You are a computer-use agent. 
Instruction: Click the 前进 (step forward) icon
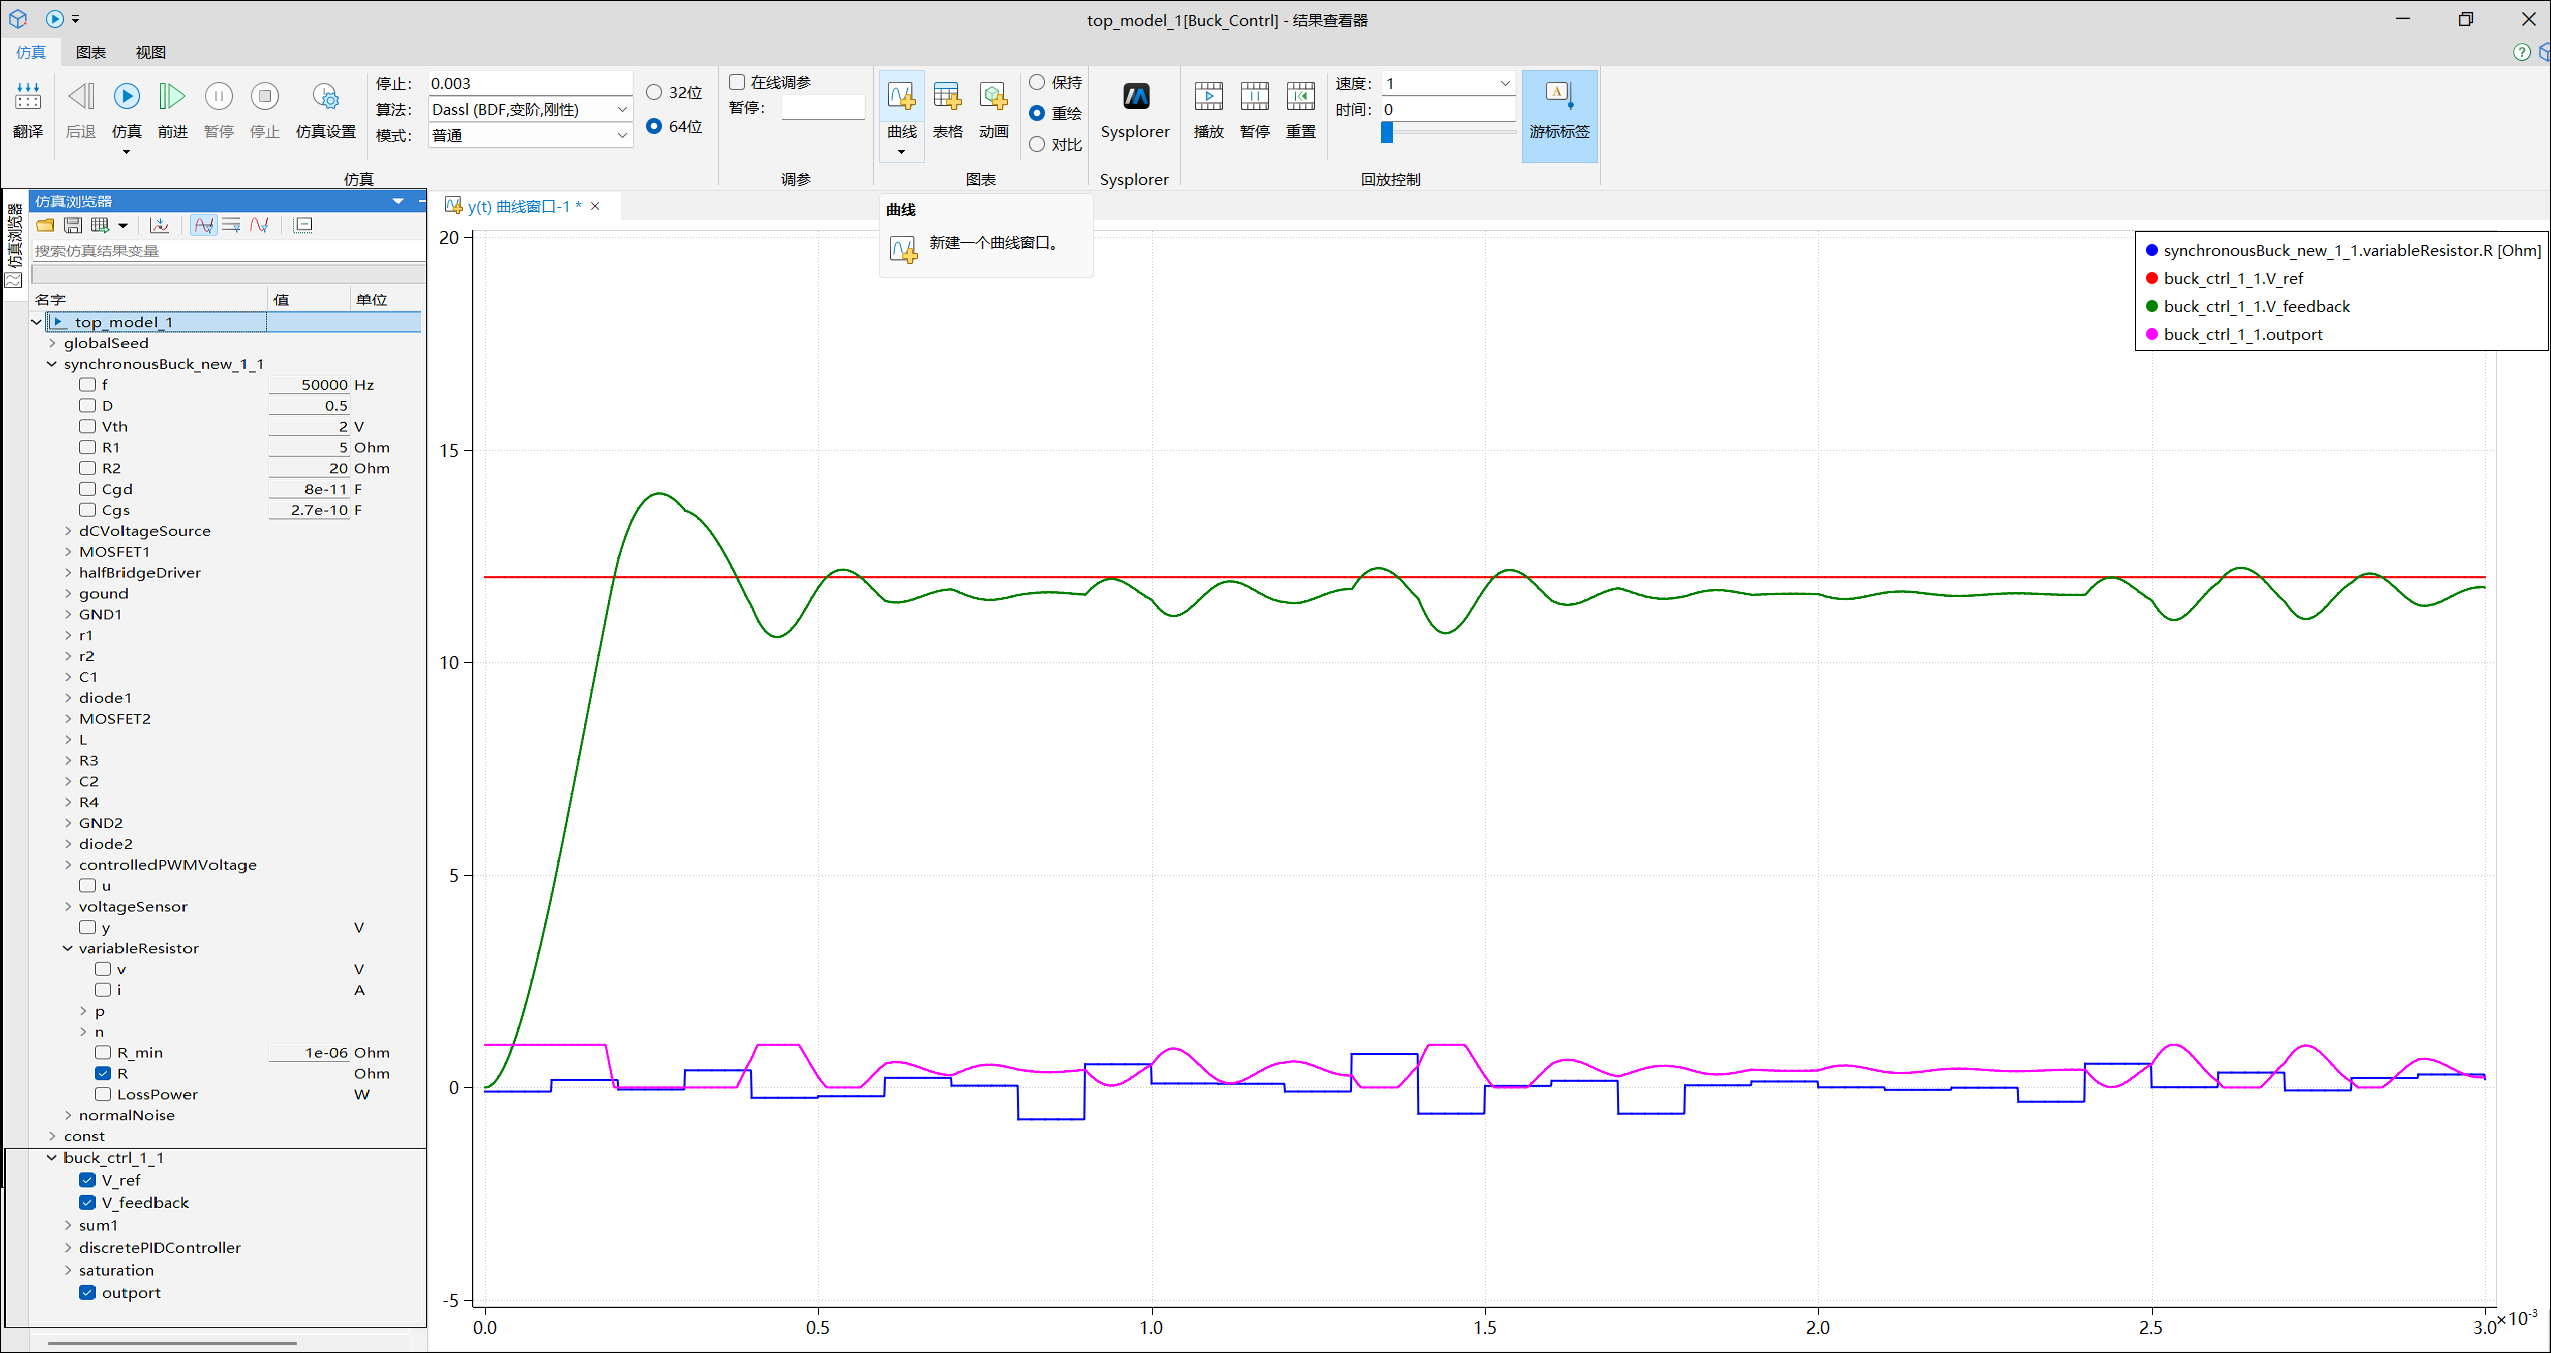tap(172, 97)
